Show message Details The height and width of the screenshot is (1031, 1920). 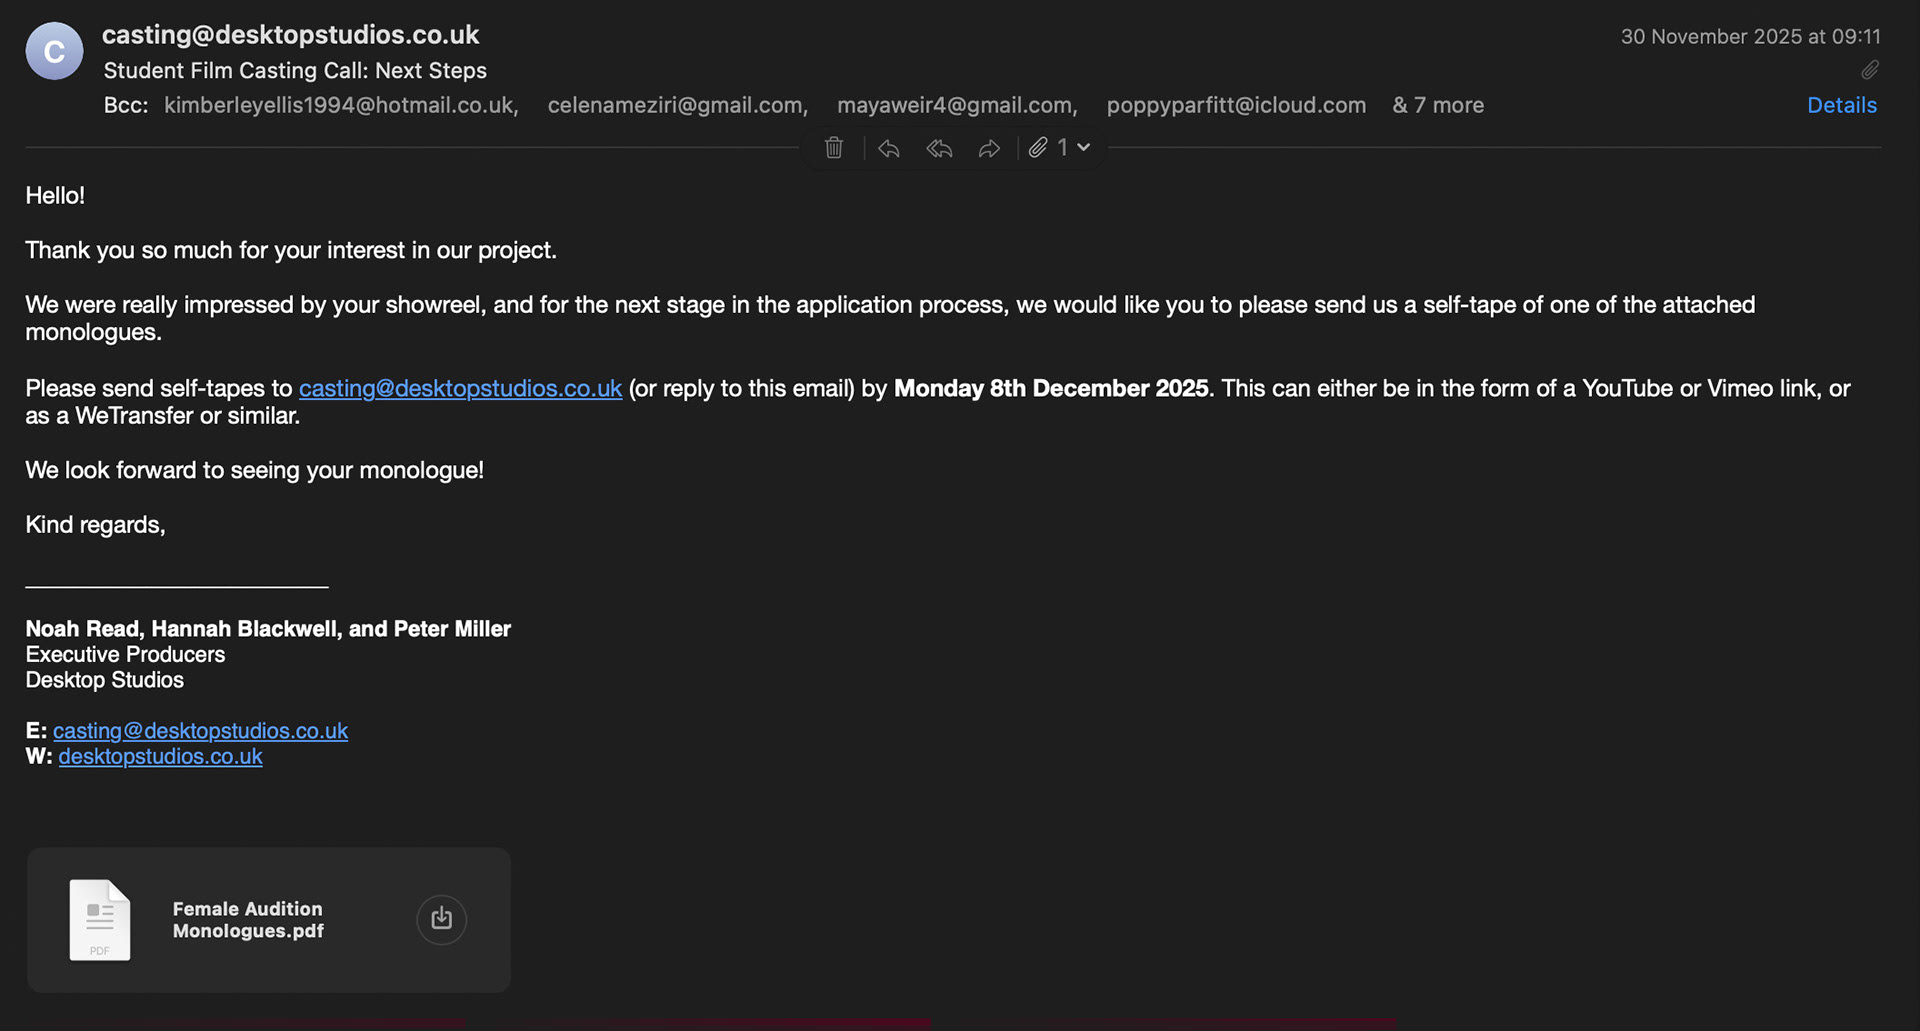coord(1842,105)
